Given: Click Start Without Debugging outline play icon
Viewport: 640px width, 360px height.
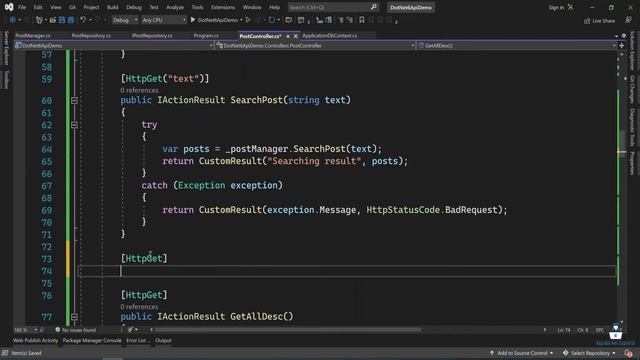Looking at the screenshot, I should [x=248, y=20].
